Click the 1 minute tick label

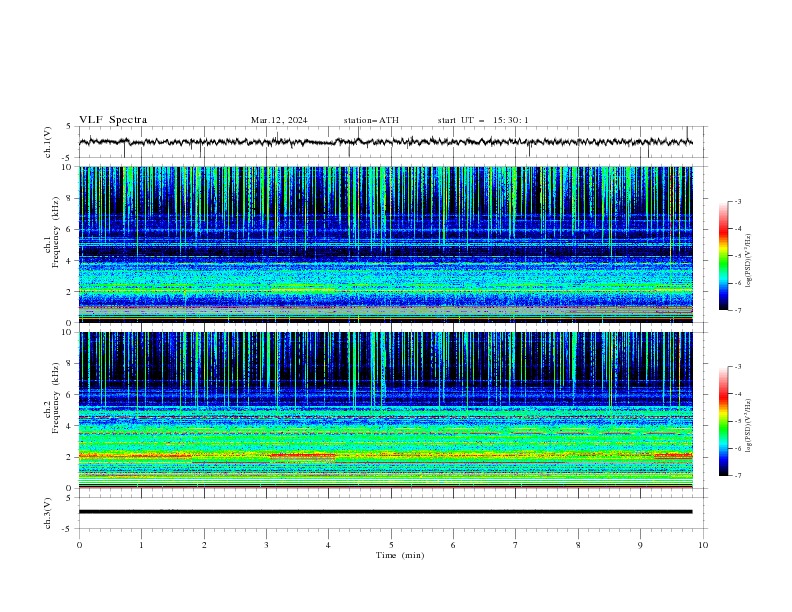(141, 545)
